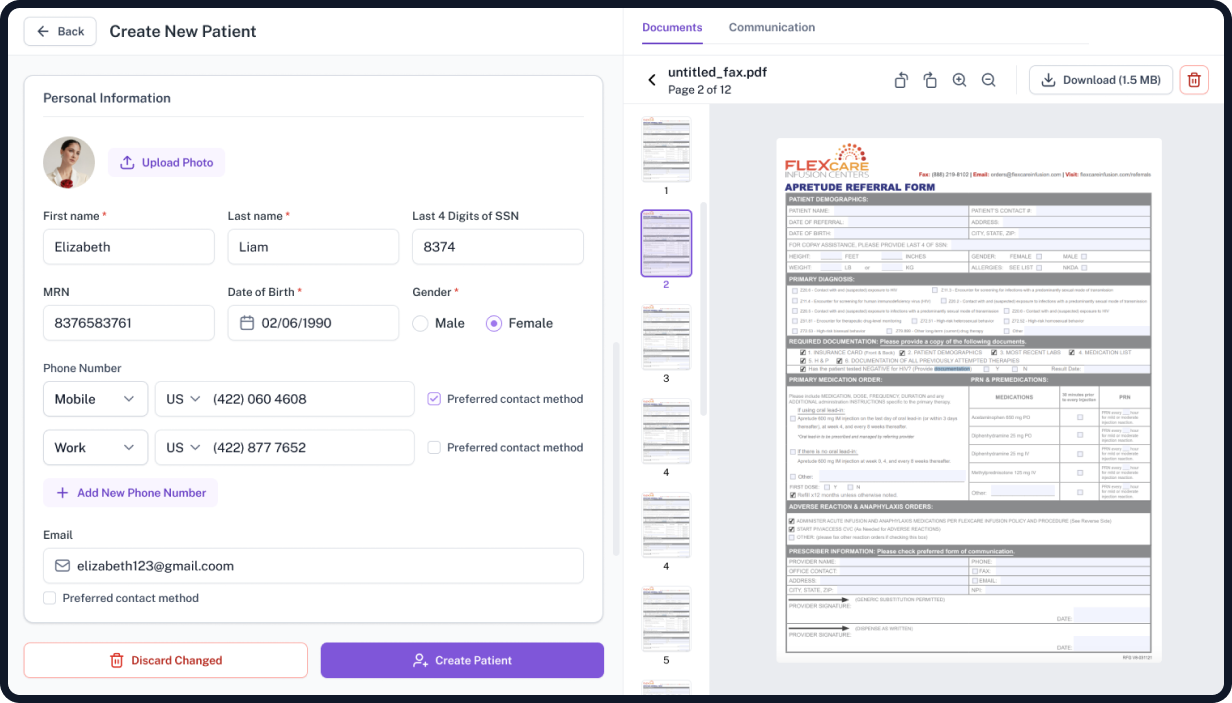Zoom out of the PDF document
The height and width of the screenshot is (703, 1232).
coord(988,80)
